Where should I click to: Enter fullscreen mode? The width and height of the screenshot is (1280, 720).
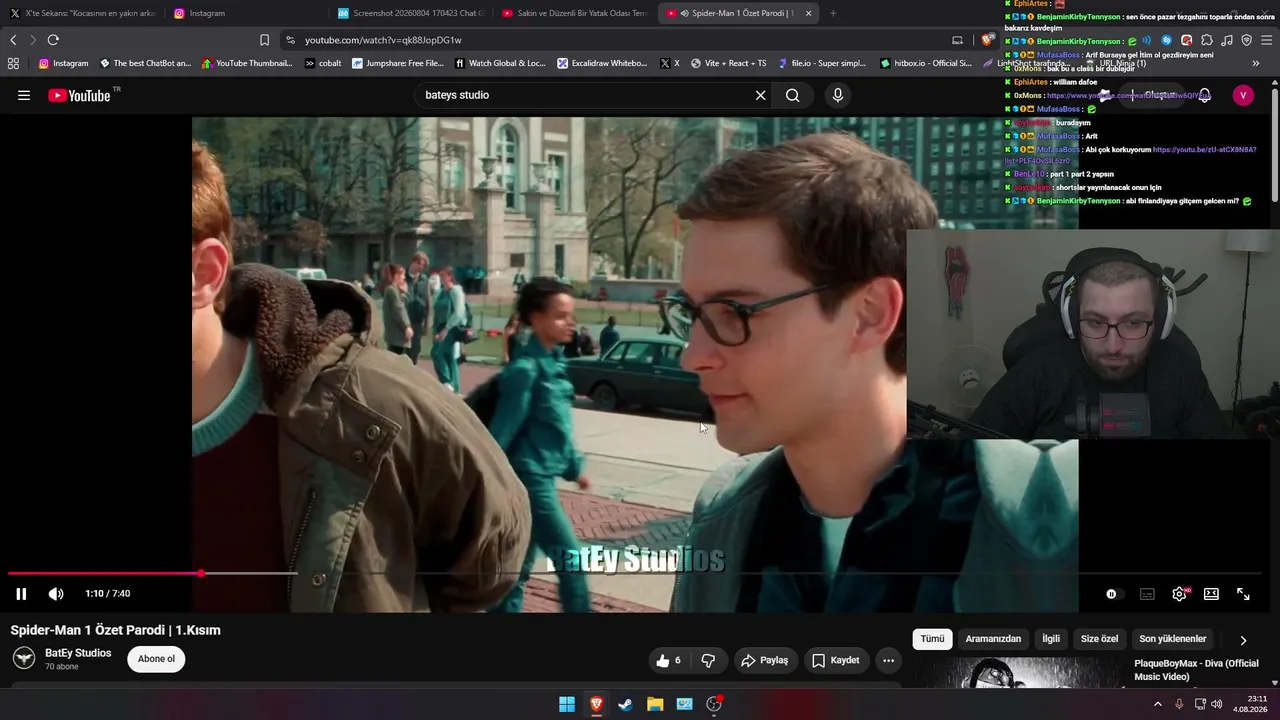(x=1243, y=594)
